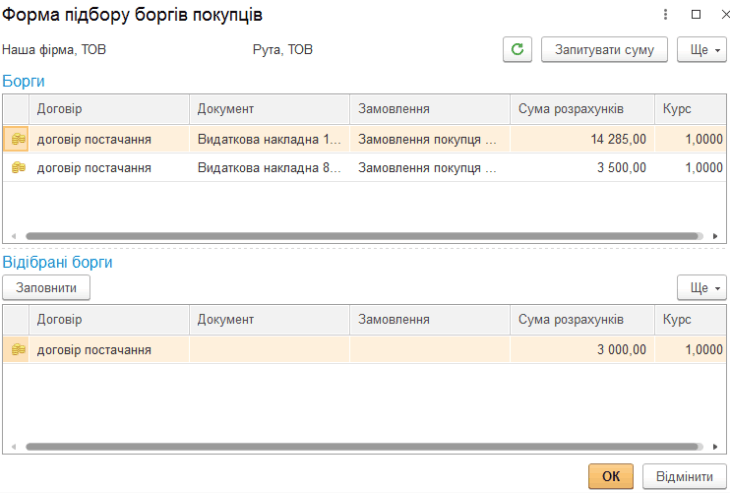The image size is (730, 493).
Task: Open the Ще dropdown in Відібрані борги section
Action: click(702, 288)
